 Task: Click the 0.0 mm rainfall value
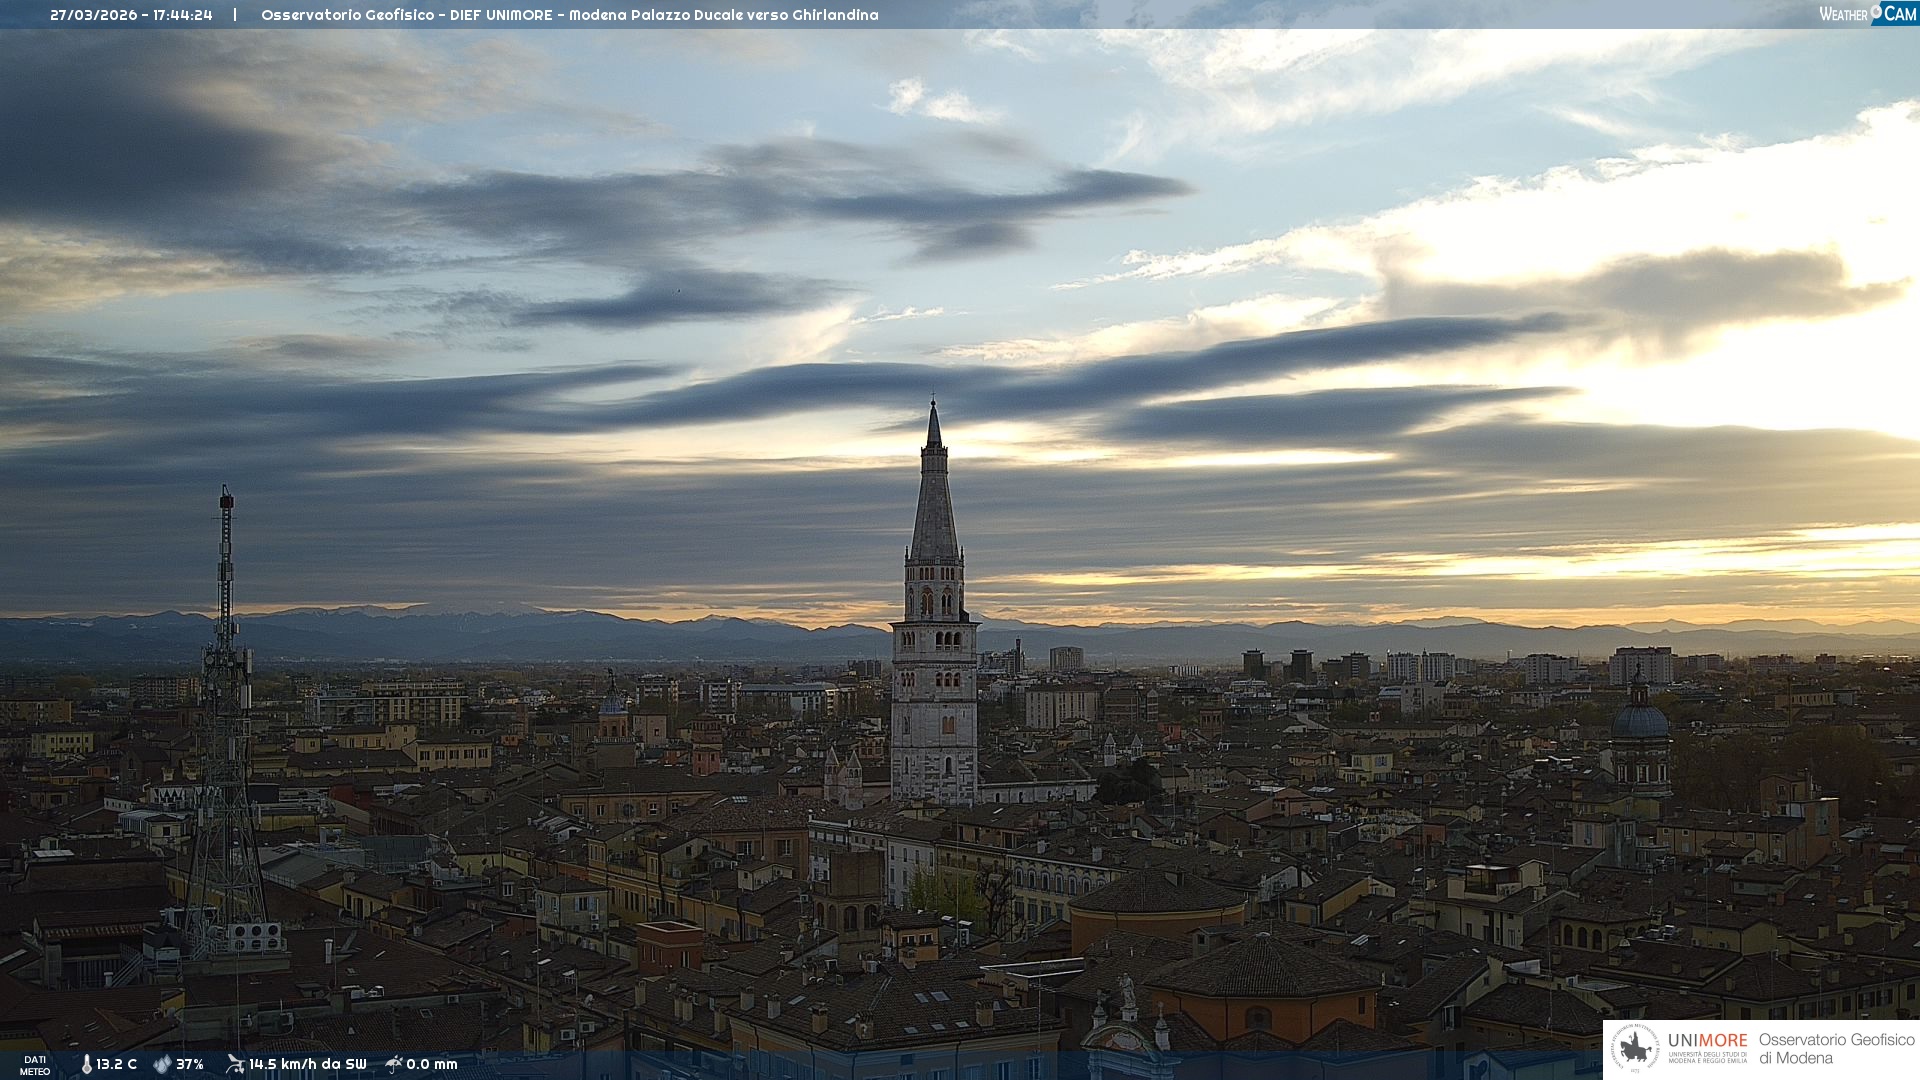tap(432, 1065)
